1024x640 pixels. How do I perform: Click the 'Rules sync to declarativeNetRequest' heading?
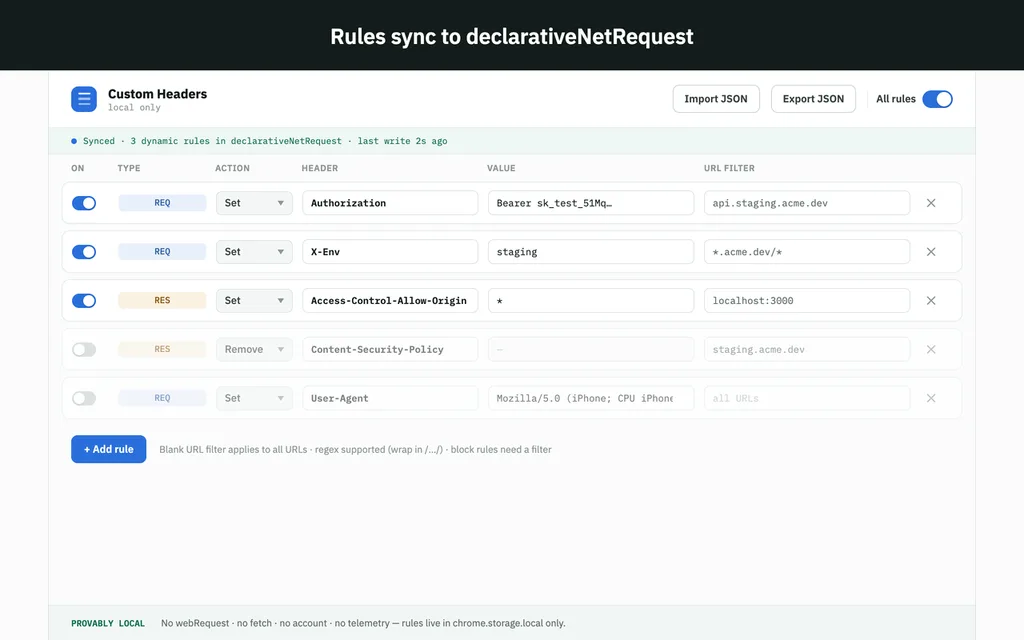point(512,37)
